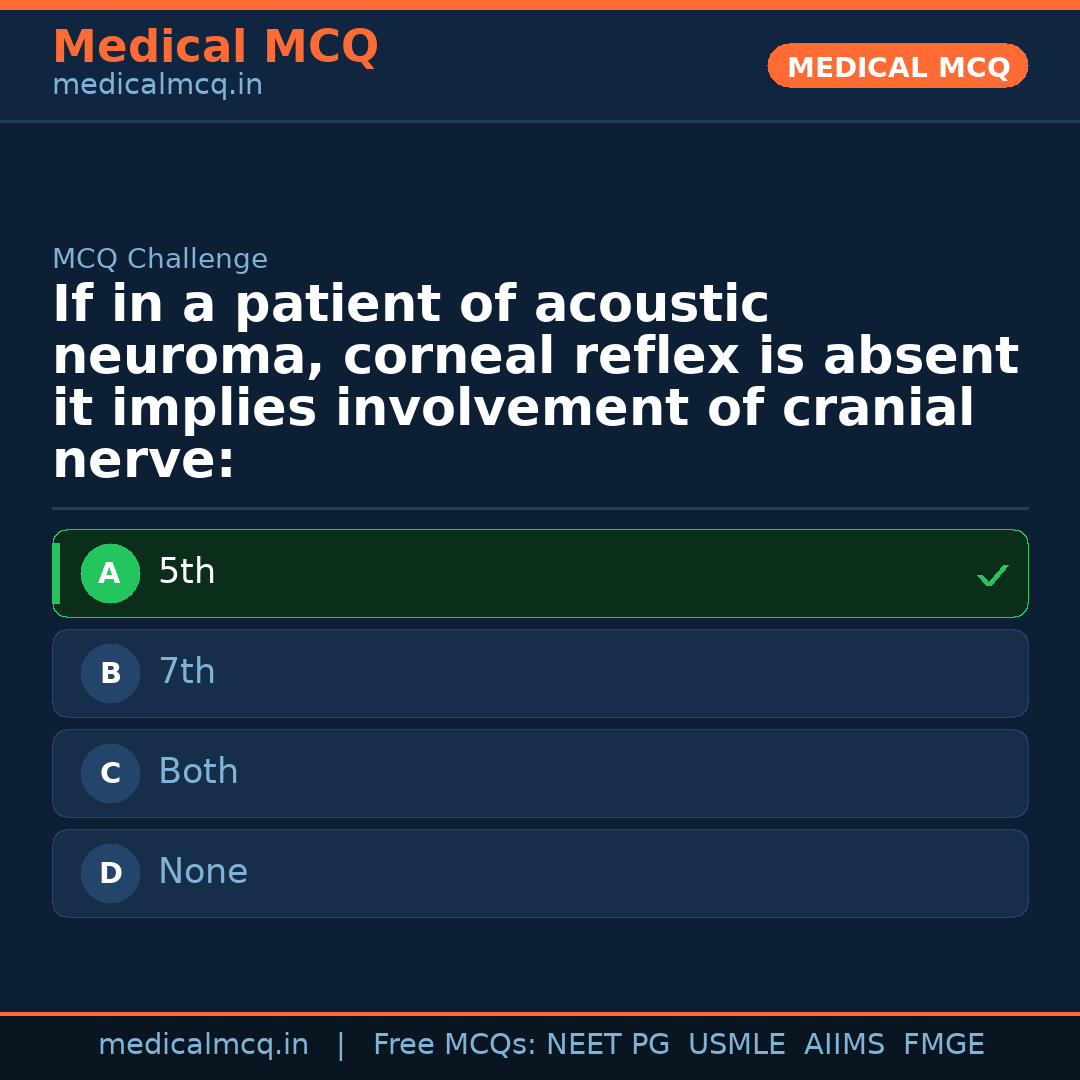Select answer option C, Both
Image resolution: width=1080 pixels, height=1080 pixels.
pyautogui.click(x=540, y=773)
